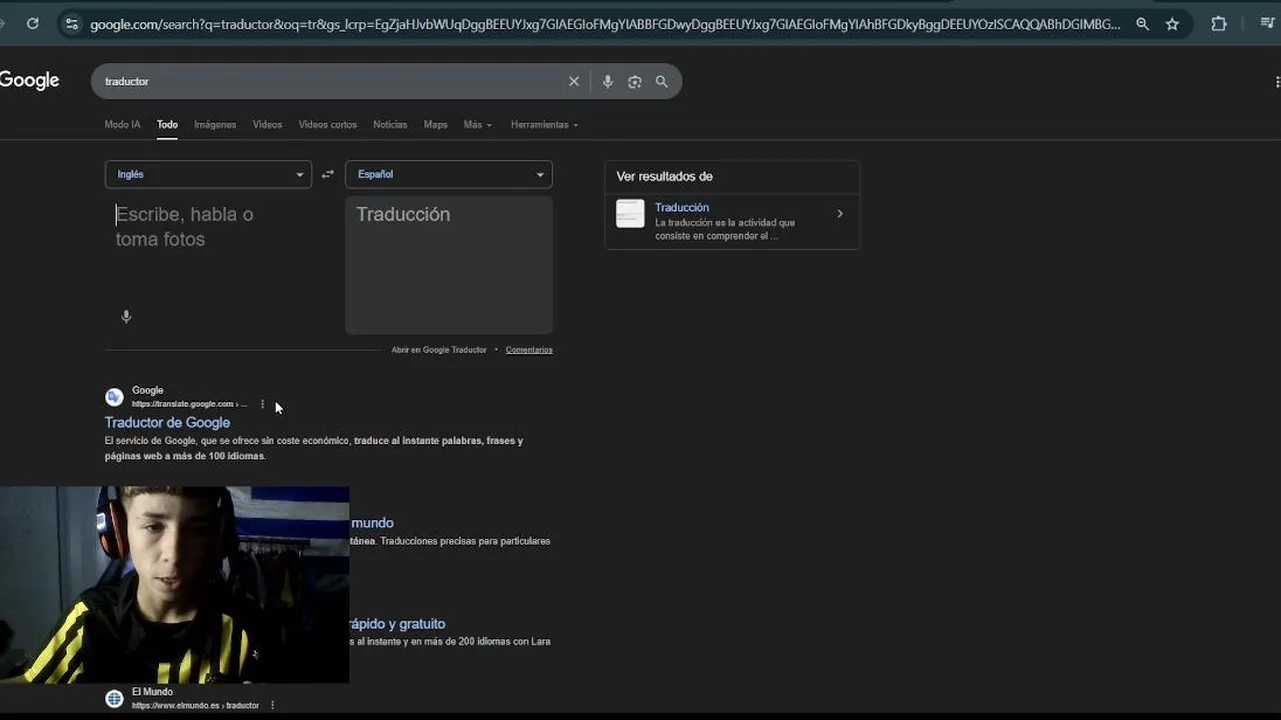This screenshot has height=720, width=1281.
Task: Click the El Mundo globe favicon
Action: click(x=114, y=698)
